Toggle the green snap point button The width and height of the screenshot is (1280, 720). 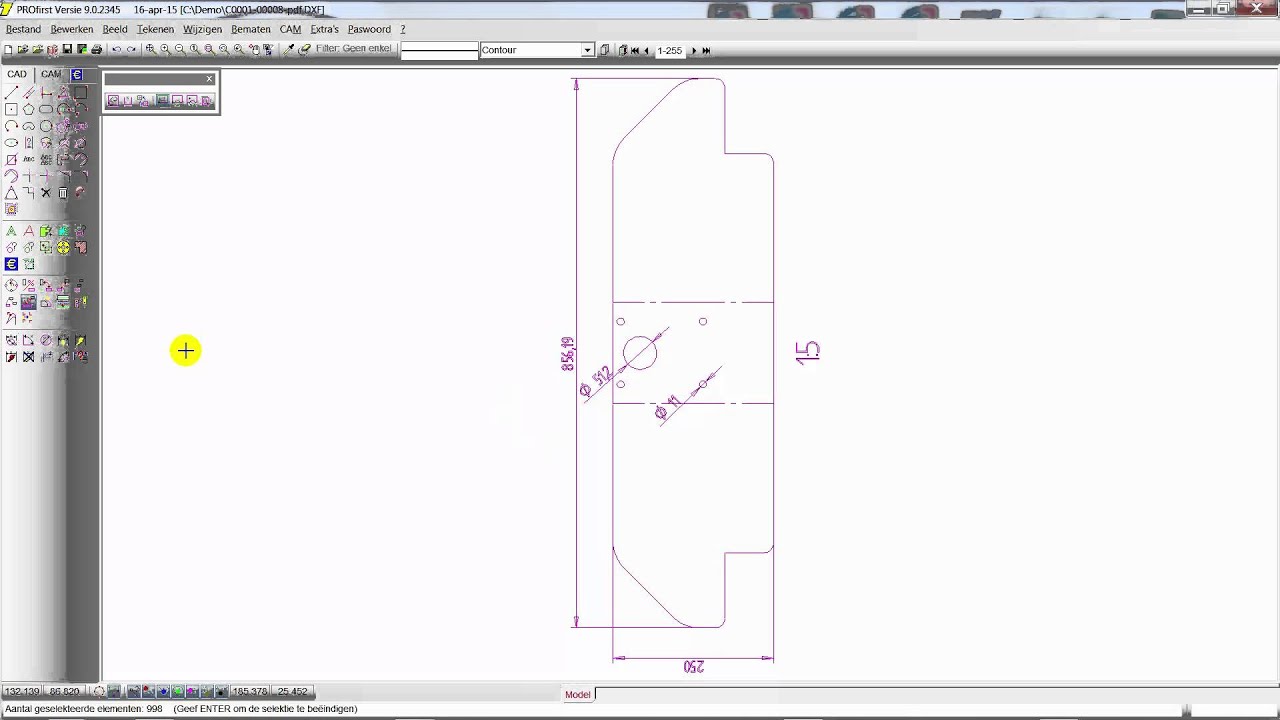(178, 692)
